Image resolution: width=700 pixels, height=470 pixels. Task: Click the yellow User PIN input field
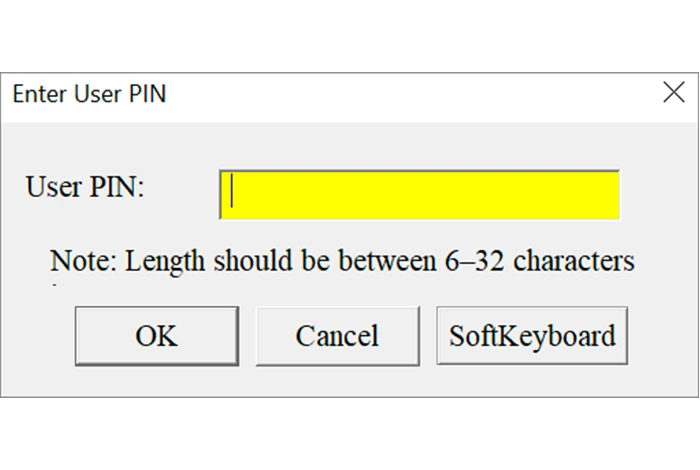(419, 194)
